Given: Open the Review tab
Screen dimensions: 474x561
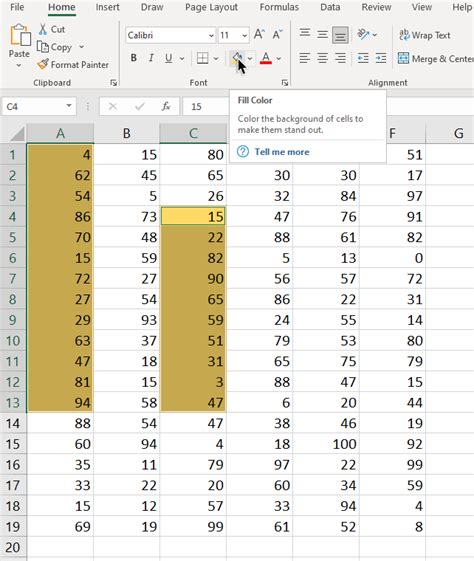Looking at the screenshot, I should (x=376, y=7).
